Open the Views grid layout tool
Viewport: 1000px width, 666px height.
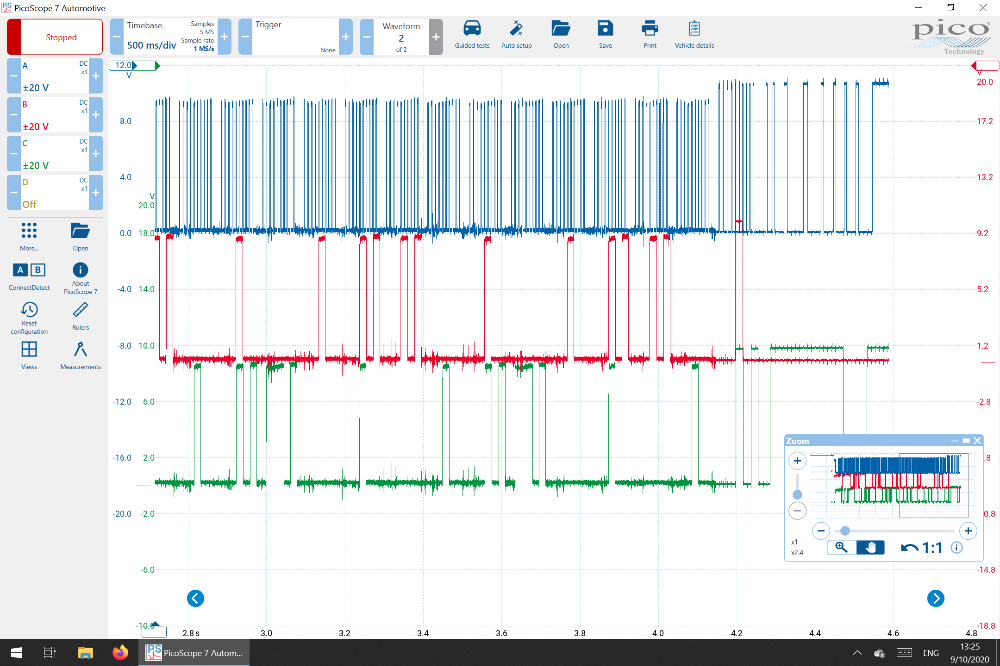click(x=29, y=351)
